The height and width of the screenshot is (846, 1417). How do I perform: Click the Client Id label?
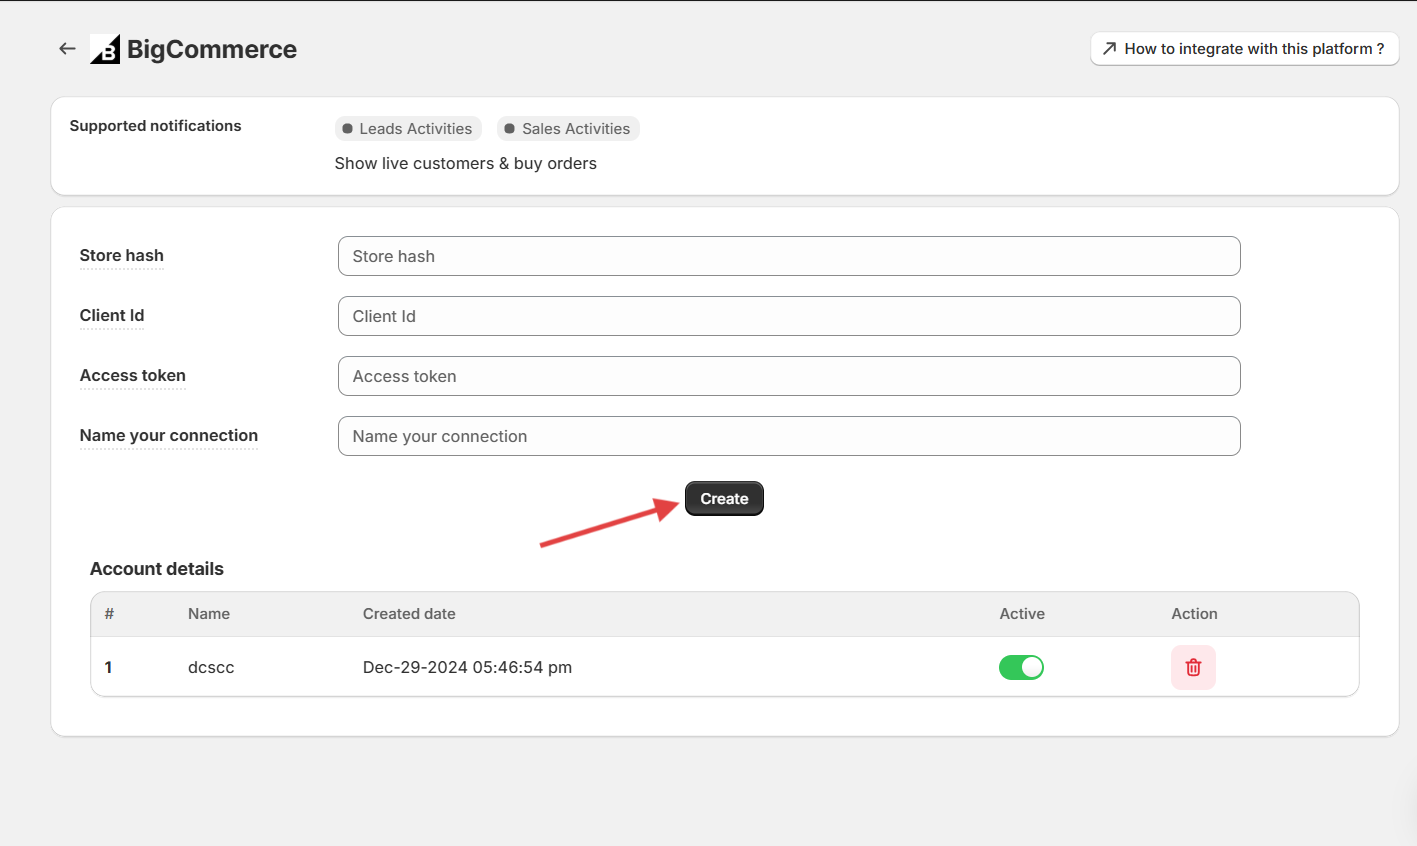click(112, 316)
